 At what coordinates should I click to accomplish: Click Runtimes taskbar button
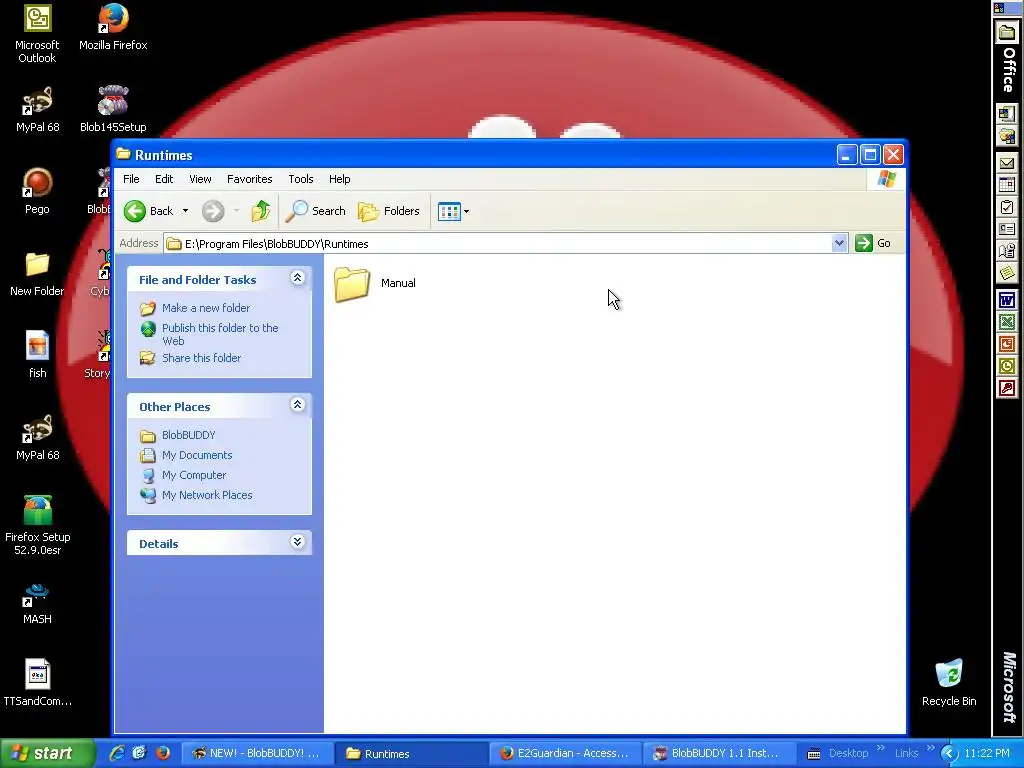click(x=410, y=754)
